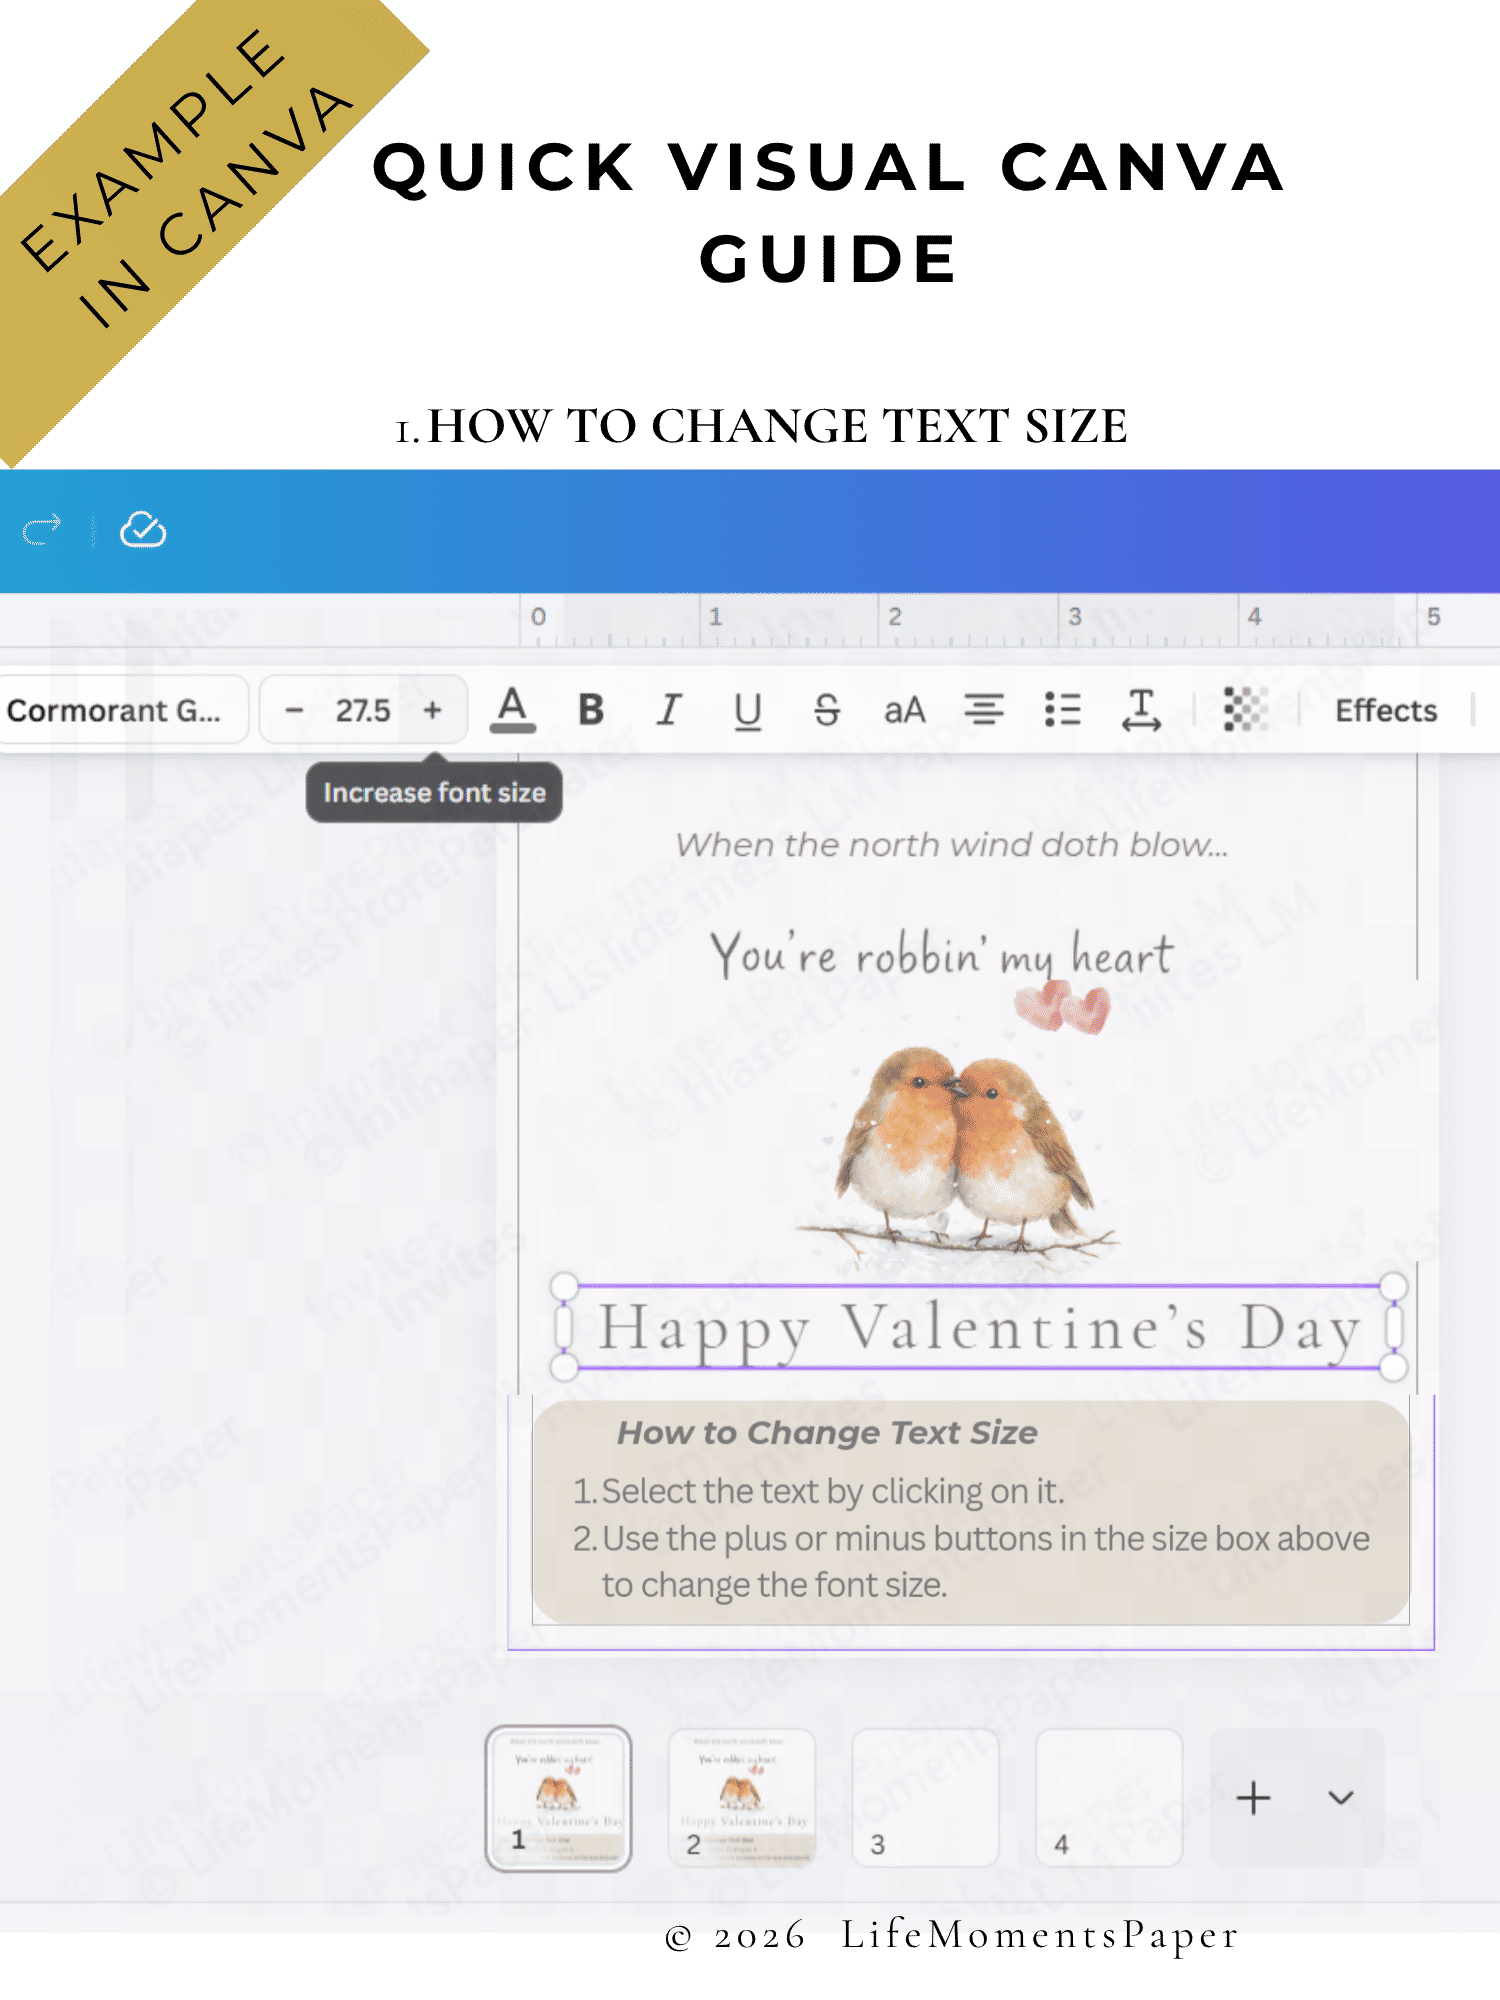This screenshot has height=2000, width=1500.
Task: Increase font size with plus button
Action: tap(433, 710)
